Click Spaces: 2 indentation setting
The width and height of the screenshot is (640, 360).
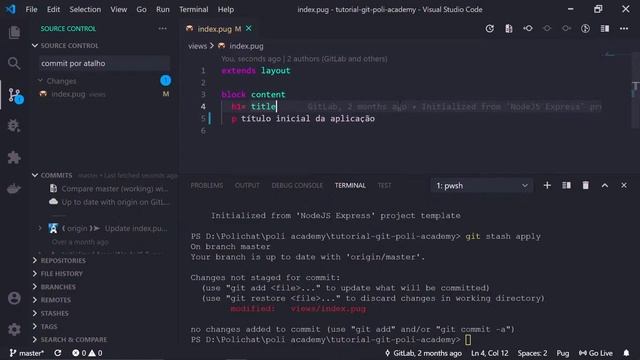point(532,353)
